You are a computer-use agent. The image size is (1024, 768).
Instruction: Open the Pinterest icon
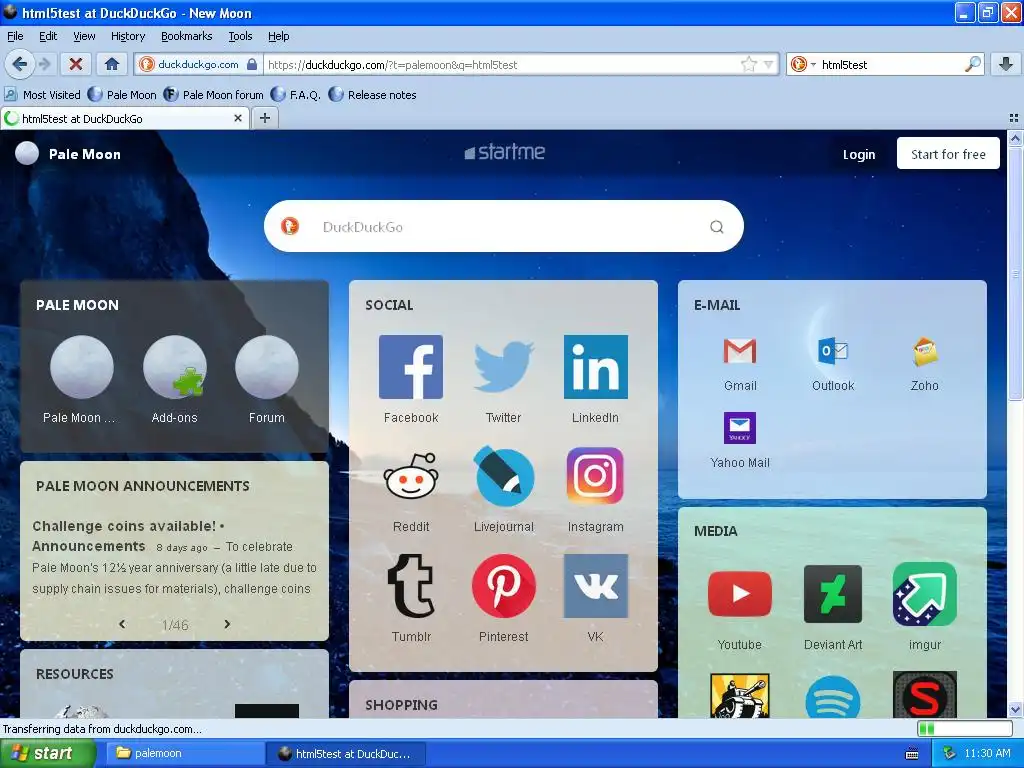(x=504, y=586)
